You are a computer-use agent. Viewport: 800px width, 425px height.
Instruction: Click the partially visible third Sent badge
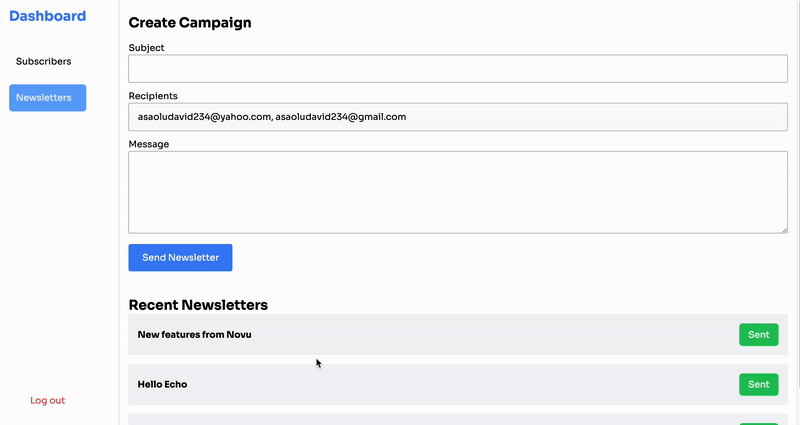[758, 422]
